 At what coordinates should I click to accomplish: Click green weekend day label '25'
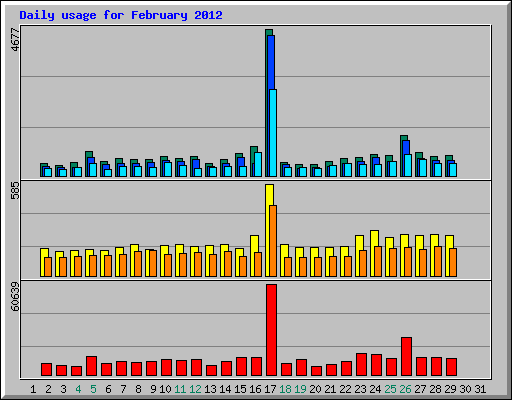pyautogui.click(x=390, y=389)
